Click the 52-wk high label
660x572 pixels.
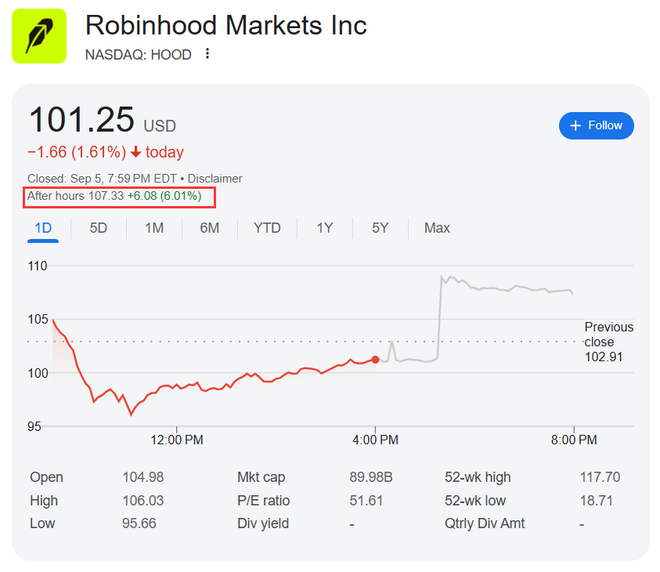tap(478, 477)
